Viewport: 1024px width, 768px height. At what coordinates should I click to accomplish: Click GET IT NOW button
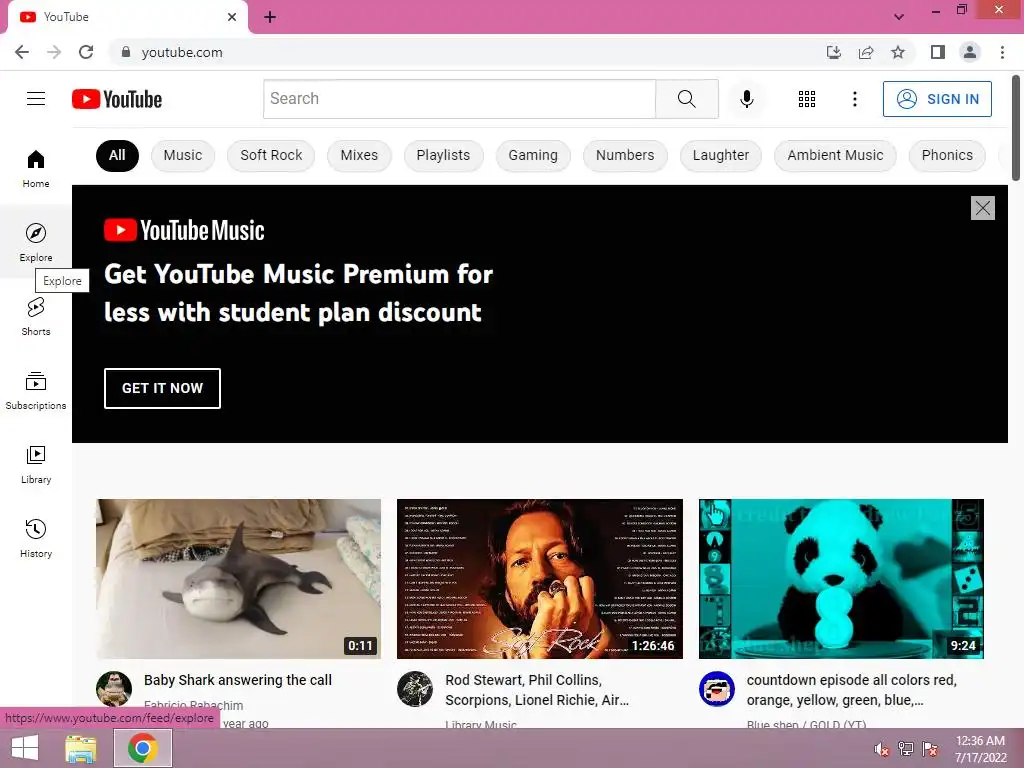tap(163, 388)
